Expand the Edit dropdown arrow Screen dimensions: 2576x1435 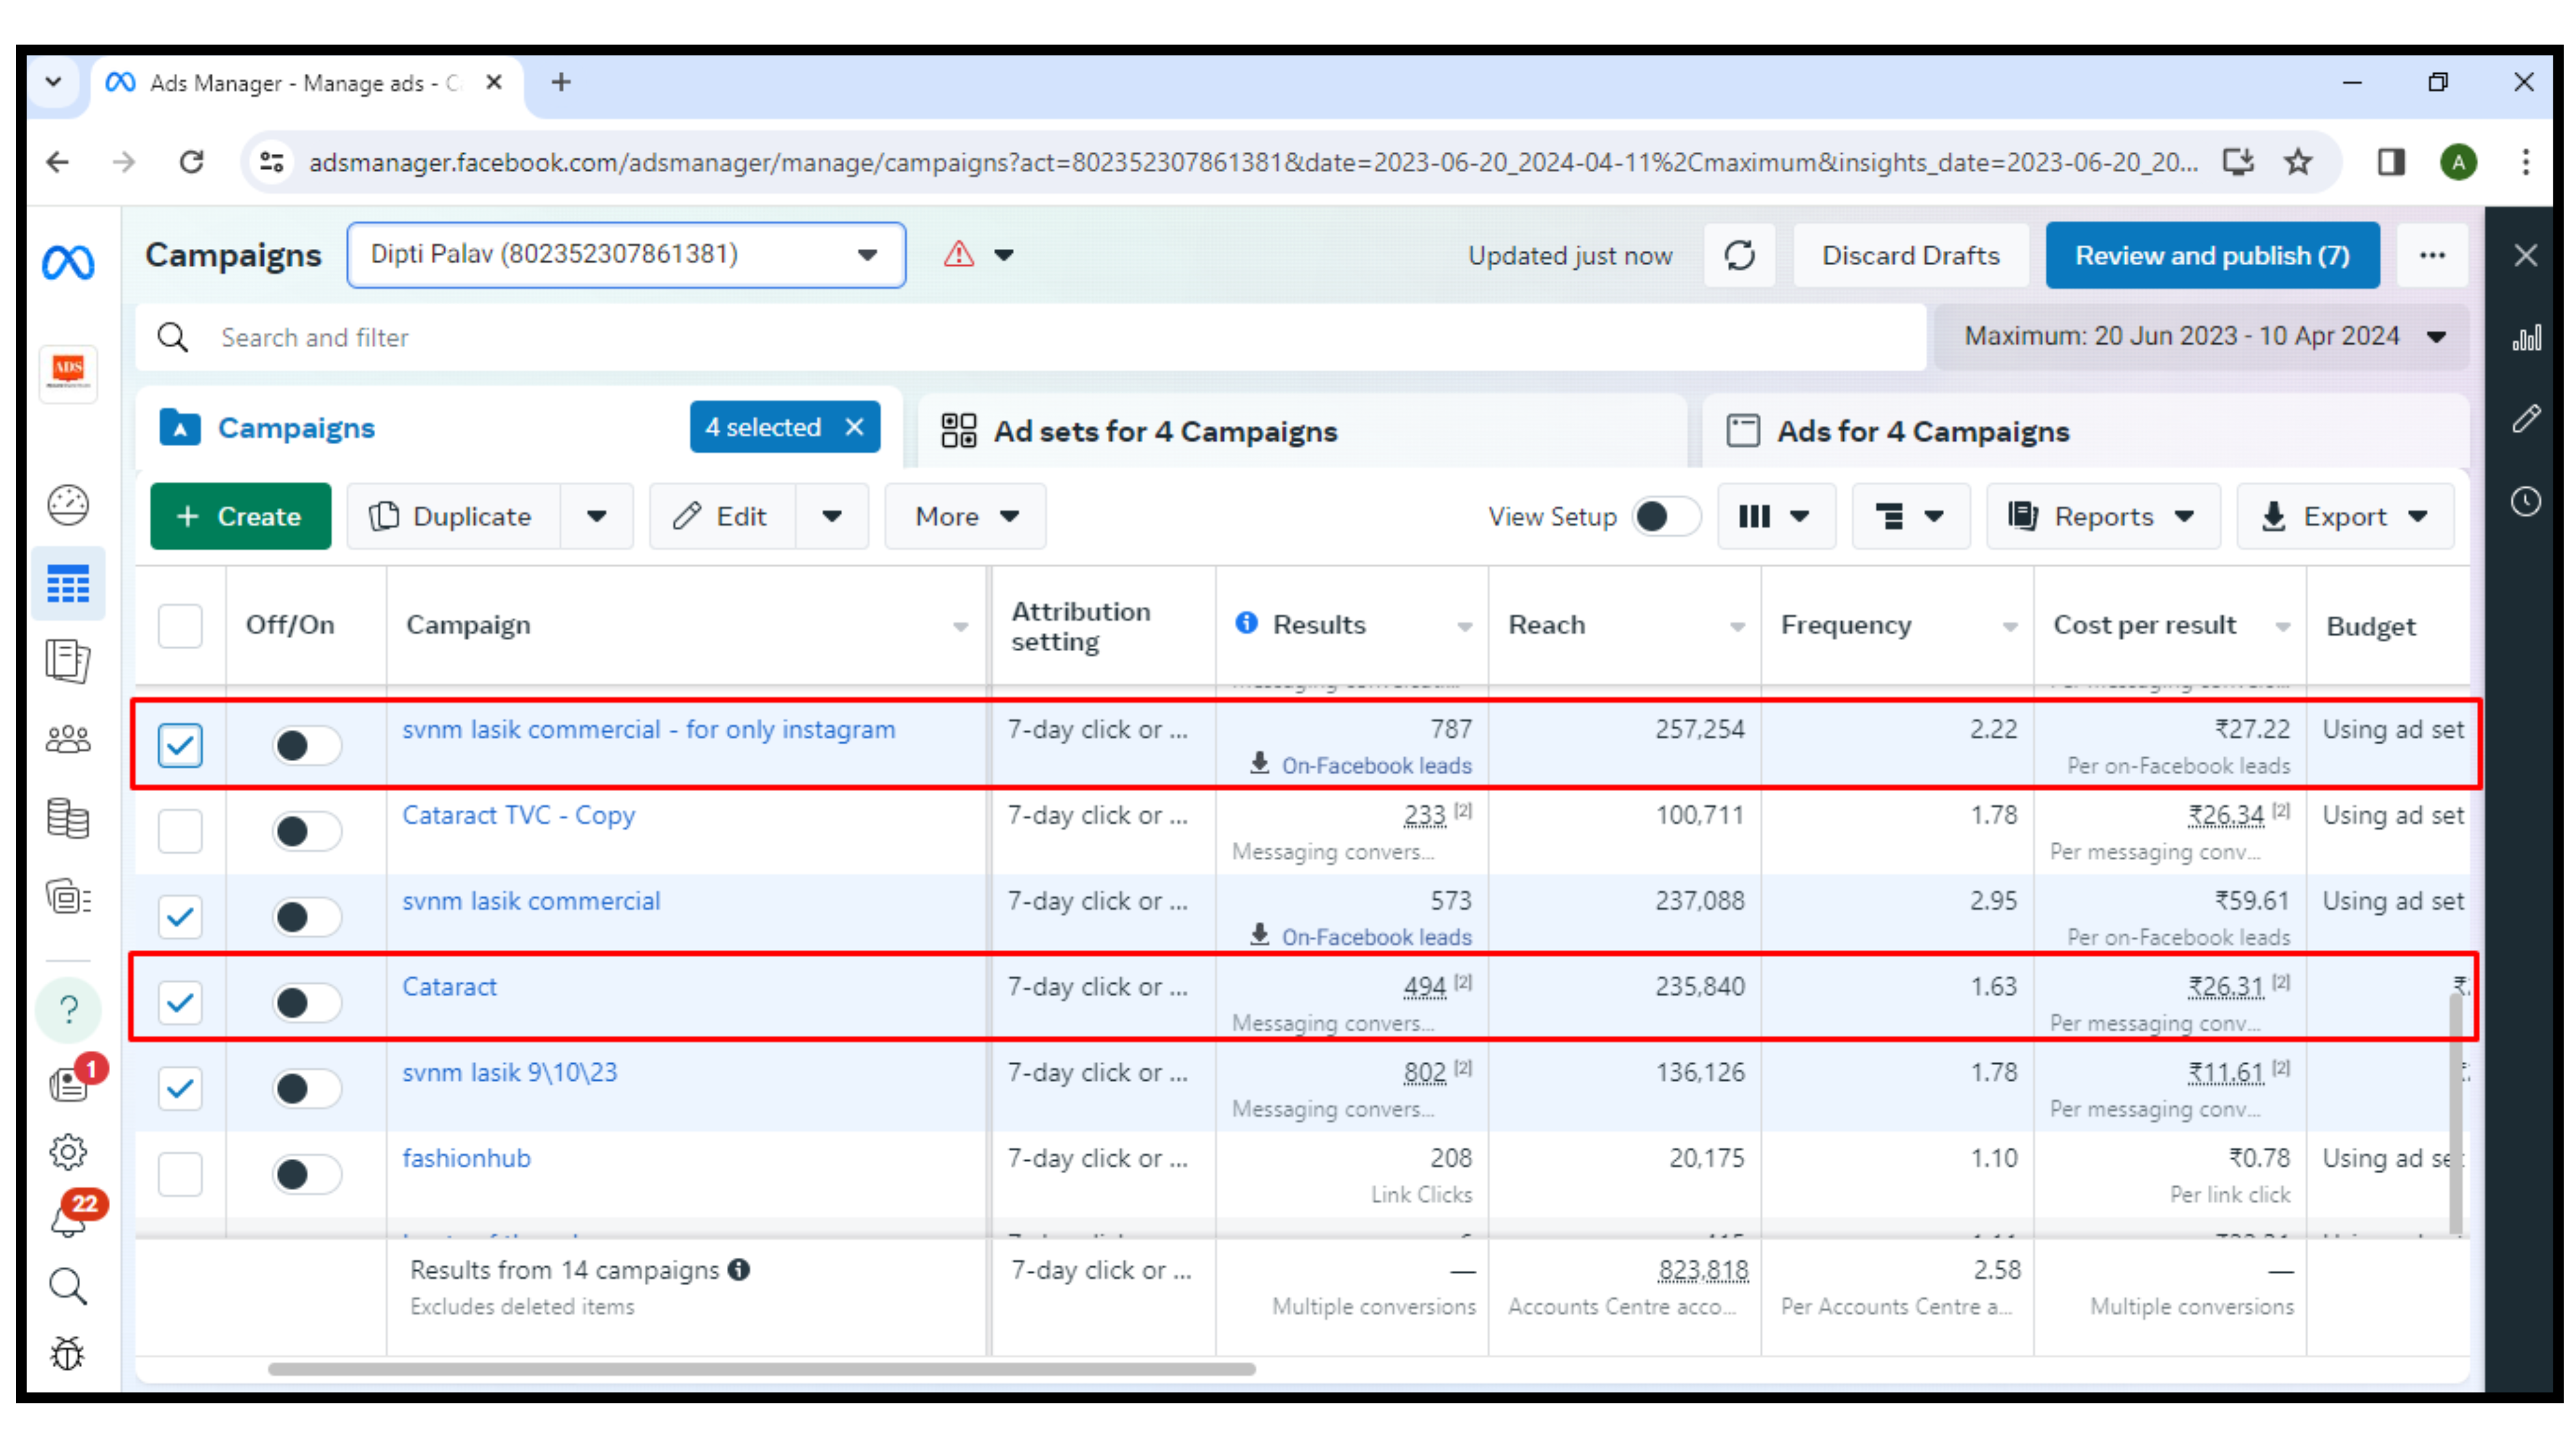click(832, 516)
